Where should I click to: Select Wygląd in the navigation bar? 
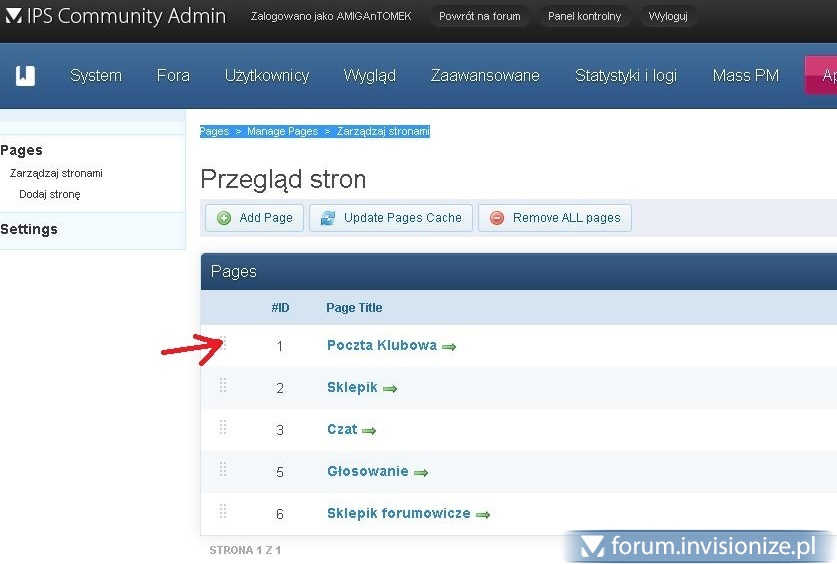point(370,76)
